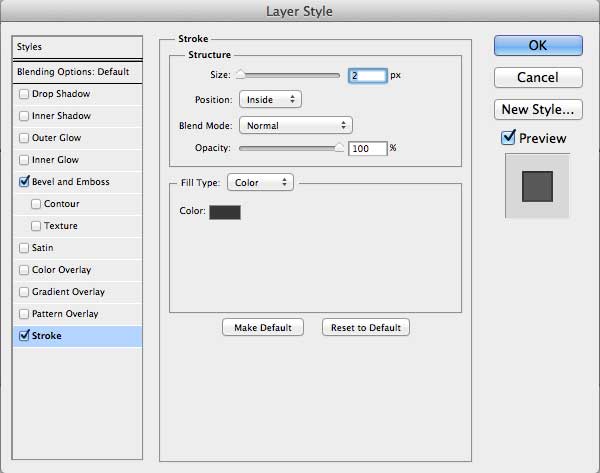Click the Opacity percent input field
The height and width of the screenshot is (473, 600).
[x=368, y=148]
